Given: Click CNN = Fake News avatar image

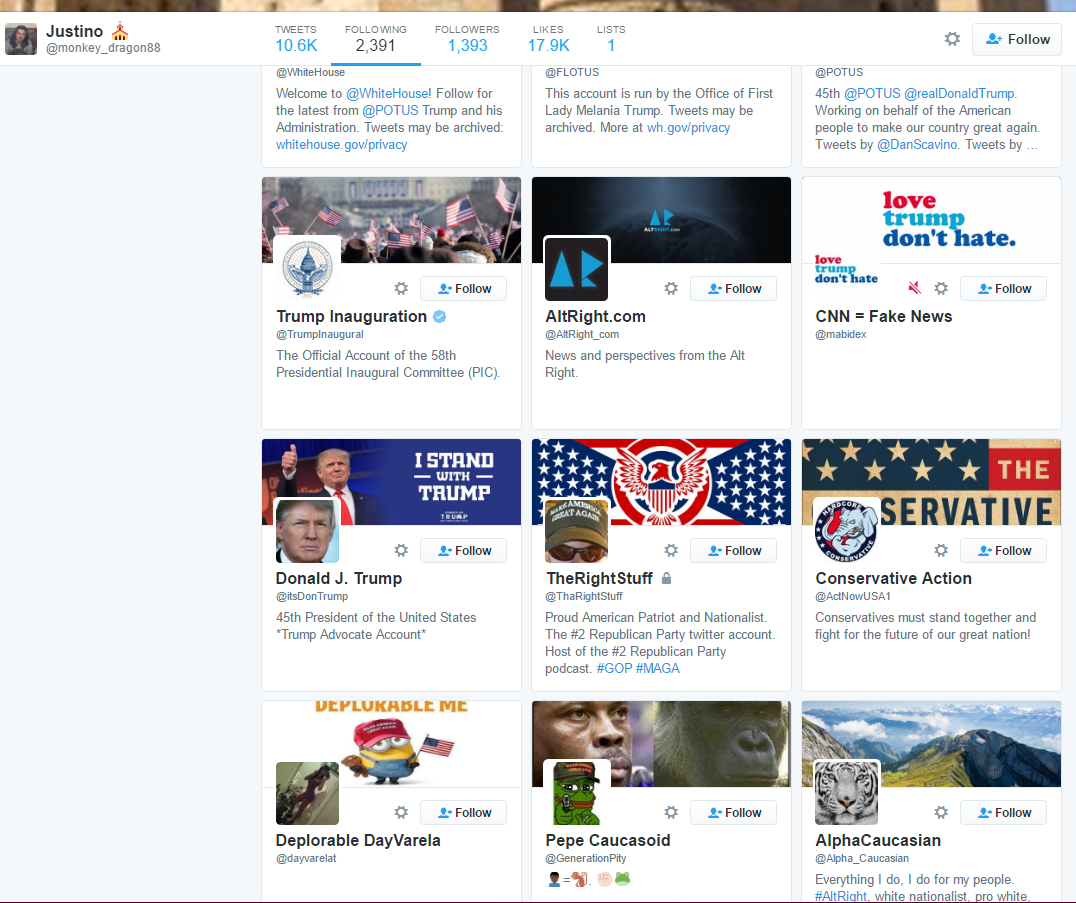Looking at the screenshot, I should tap(846, 269).
